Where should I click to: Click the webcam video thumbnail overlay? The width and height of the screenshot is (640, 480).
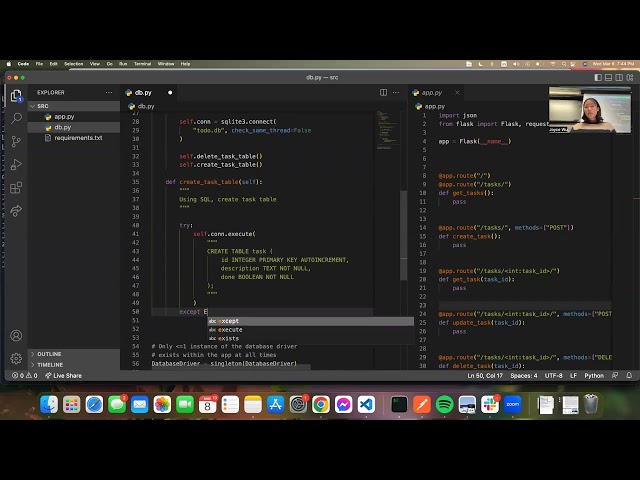tap(589, 109)
